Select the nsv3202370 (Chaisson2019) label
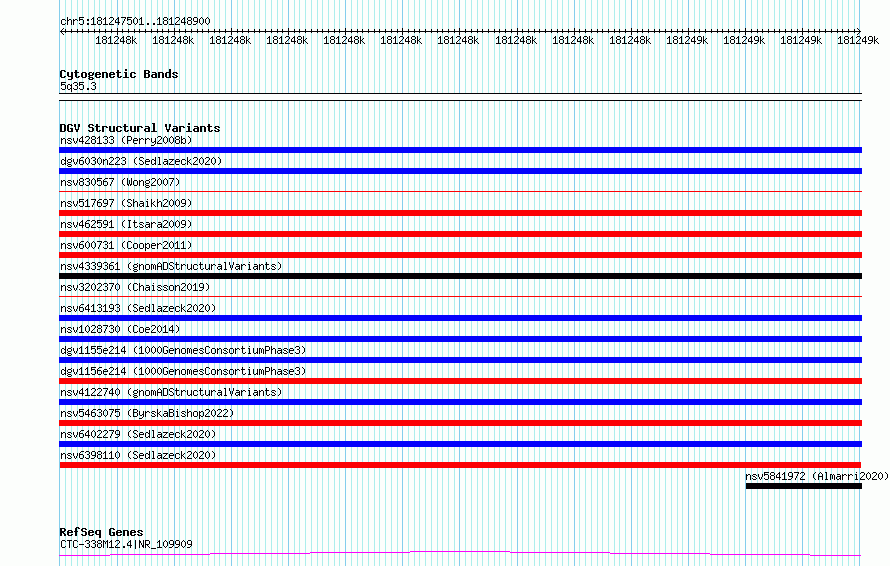Image resolution: width=890 pixels, height=566 pixels. tap(135, 287)
